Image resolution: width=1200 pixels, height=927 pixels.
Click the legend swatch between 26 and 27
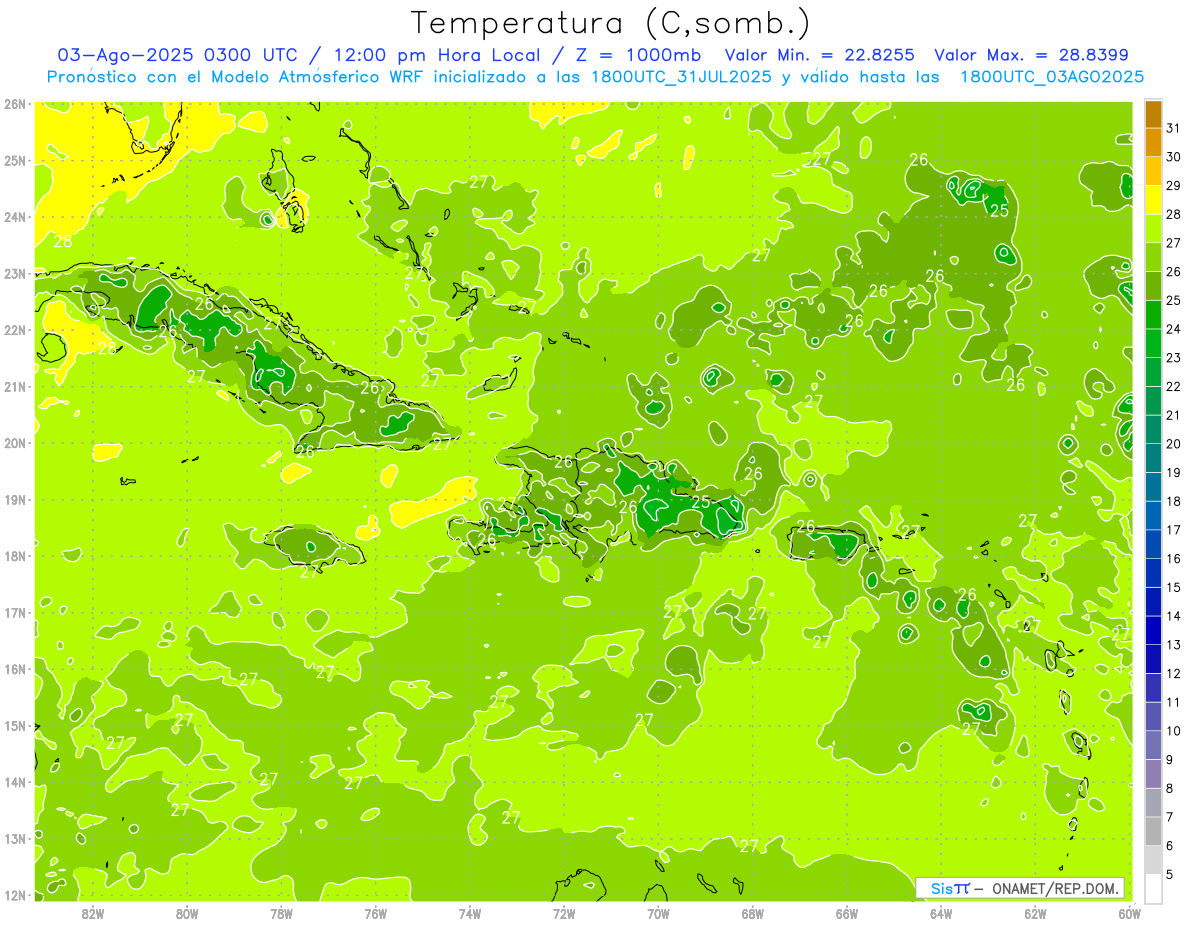(x=1153, y=257)
